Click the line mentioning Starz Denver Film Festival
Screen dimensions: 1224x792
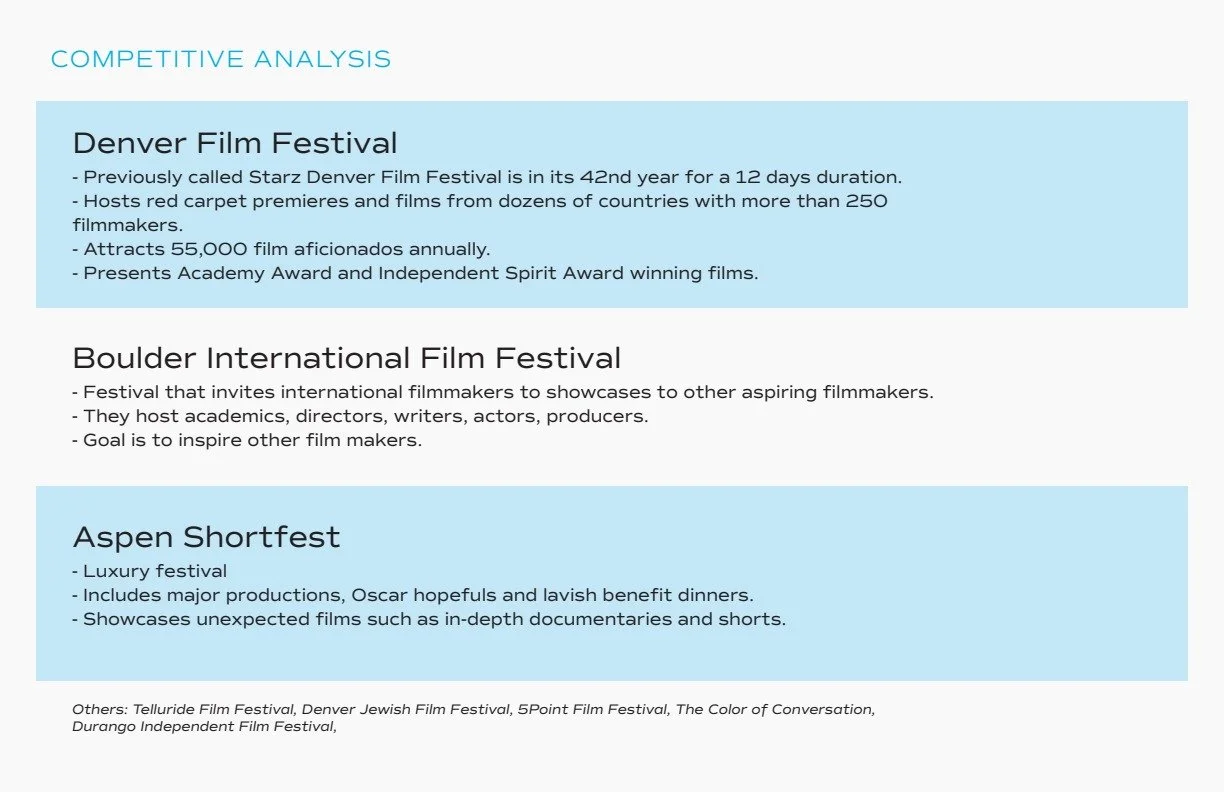coord(487,177)
